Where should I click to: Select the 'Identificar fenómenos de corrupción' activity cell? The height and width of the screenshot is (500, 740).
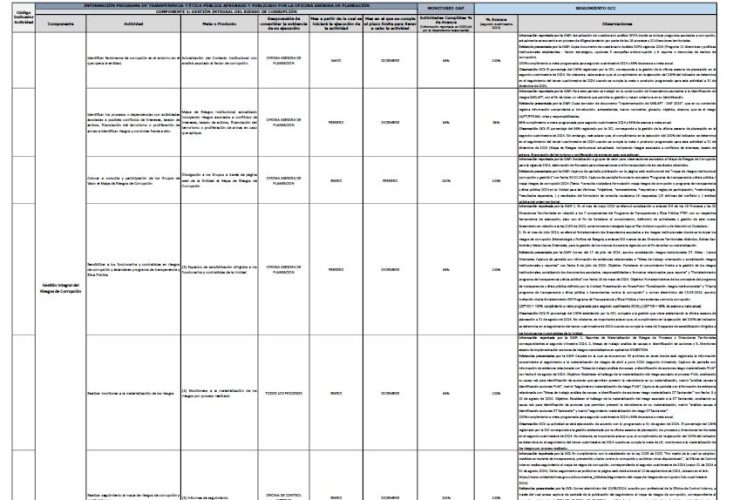[x=133, y=60]
